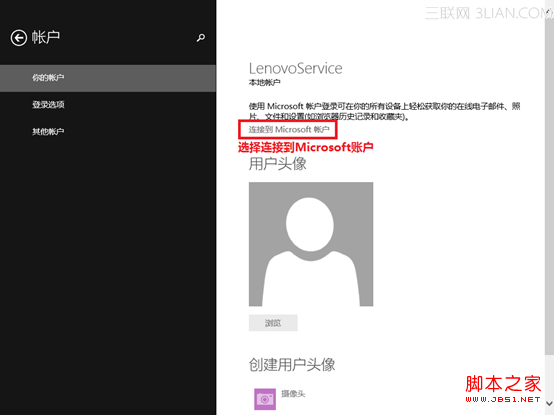Click the 浏览 button
The image size is (554, 415).
pos(273,323)
